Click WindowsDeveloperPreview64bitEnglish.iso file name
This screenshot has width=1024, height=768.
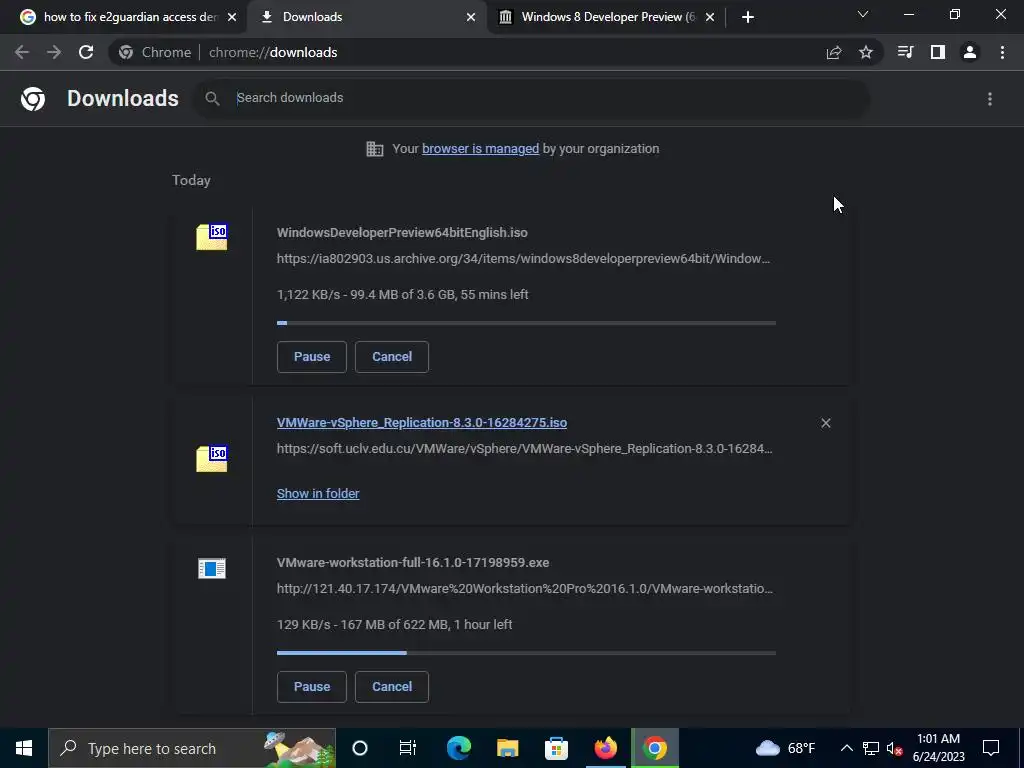pos(402,232)
